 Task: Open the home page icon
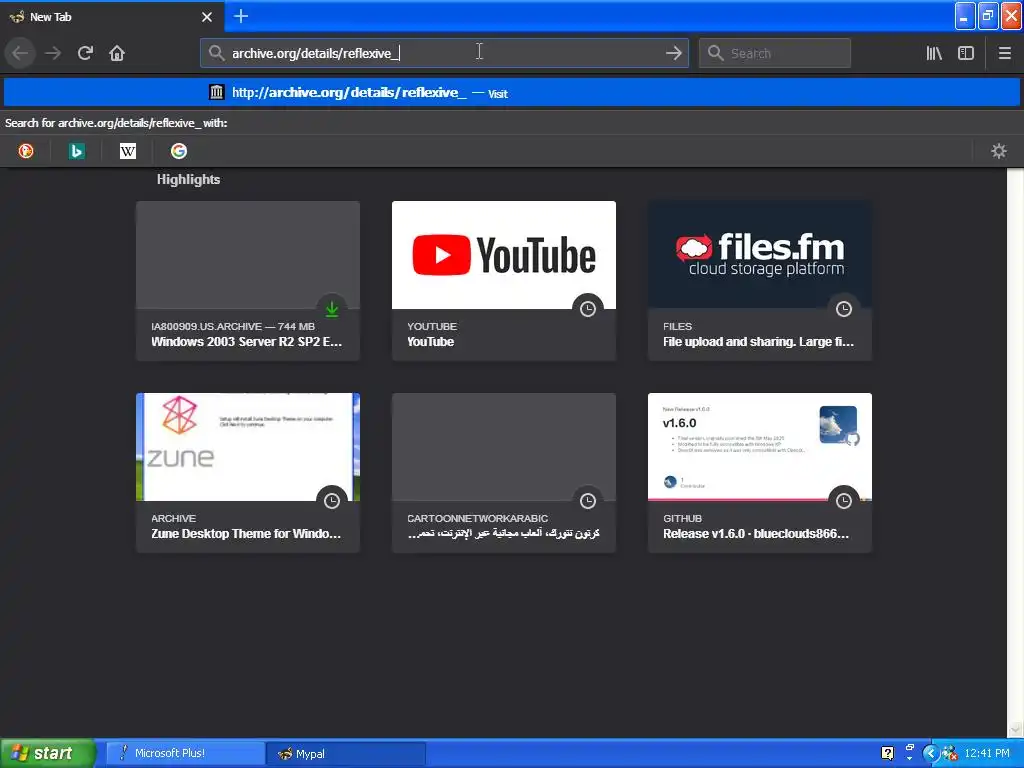click(117, 53)
